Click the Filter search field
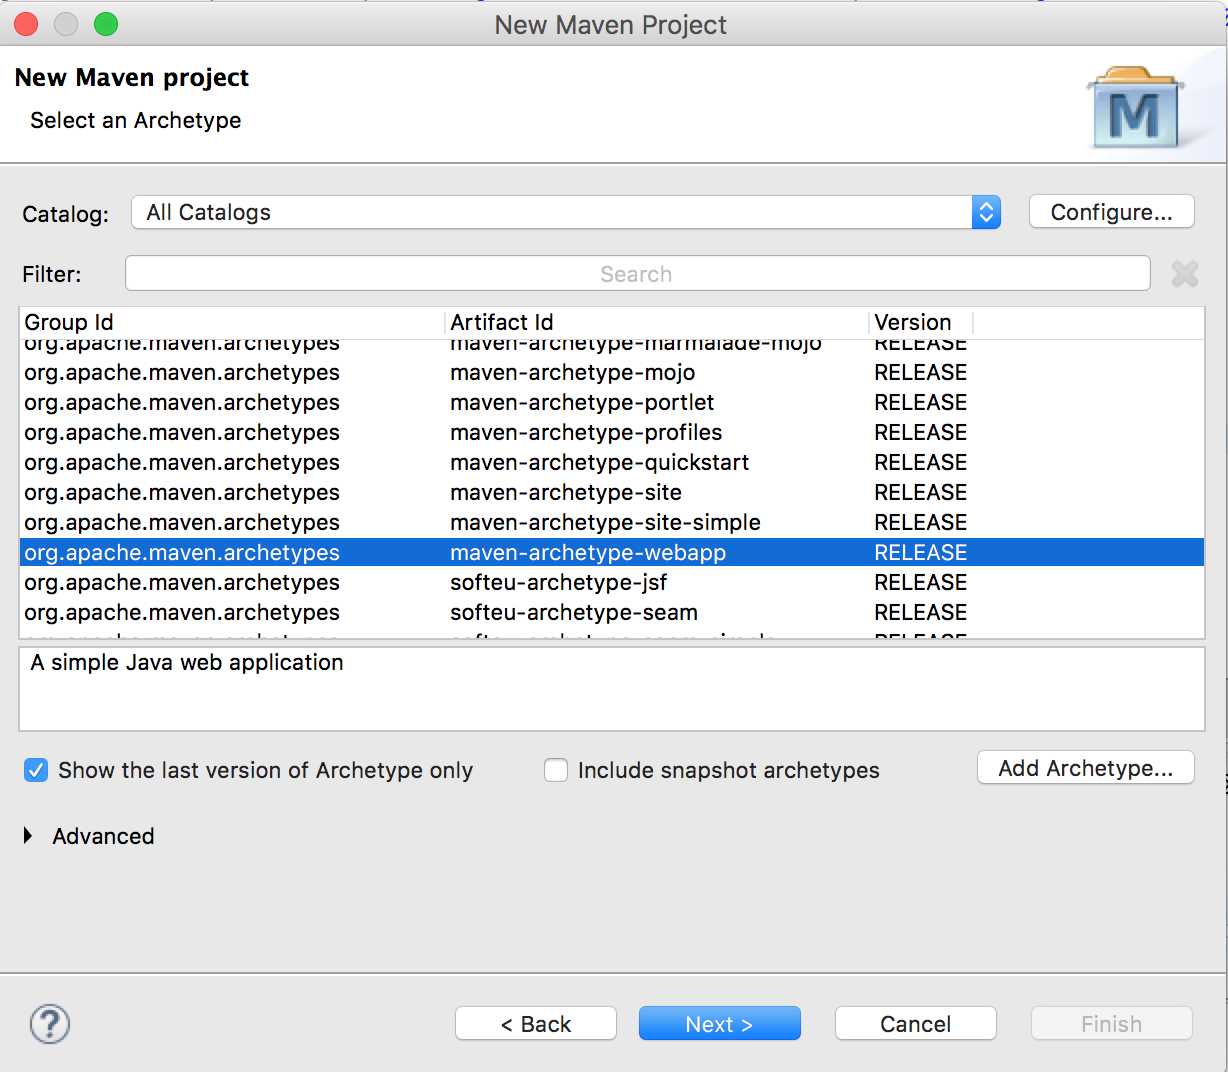Image resolution: width=1228 pixels, height=1072 pixels. point(637,274)
